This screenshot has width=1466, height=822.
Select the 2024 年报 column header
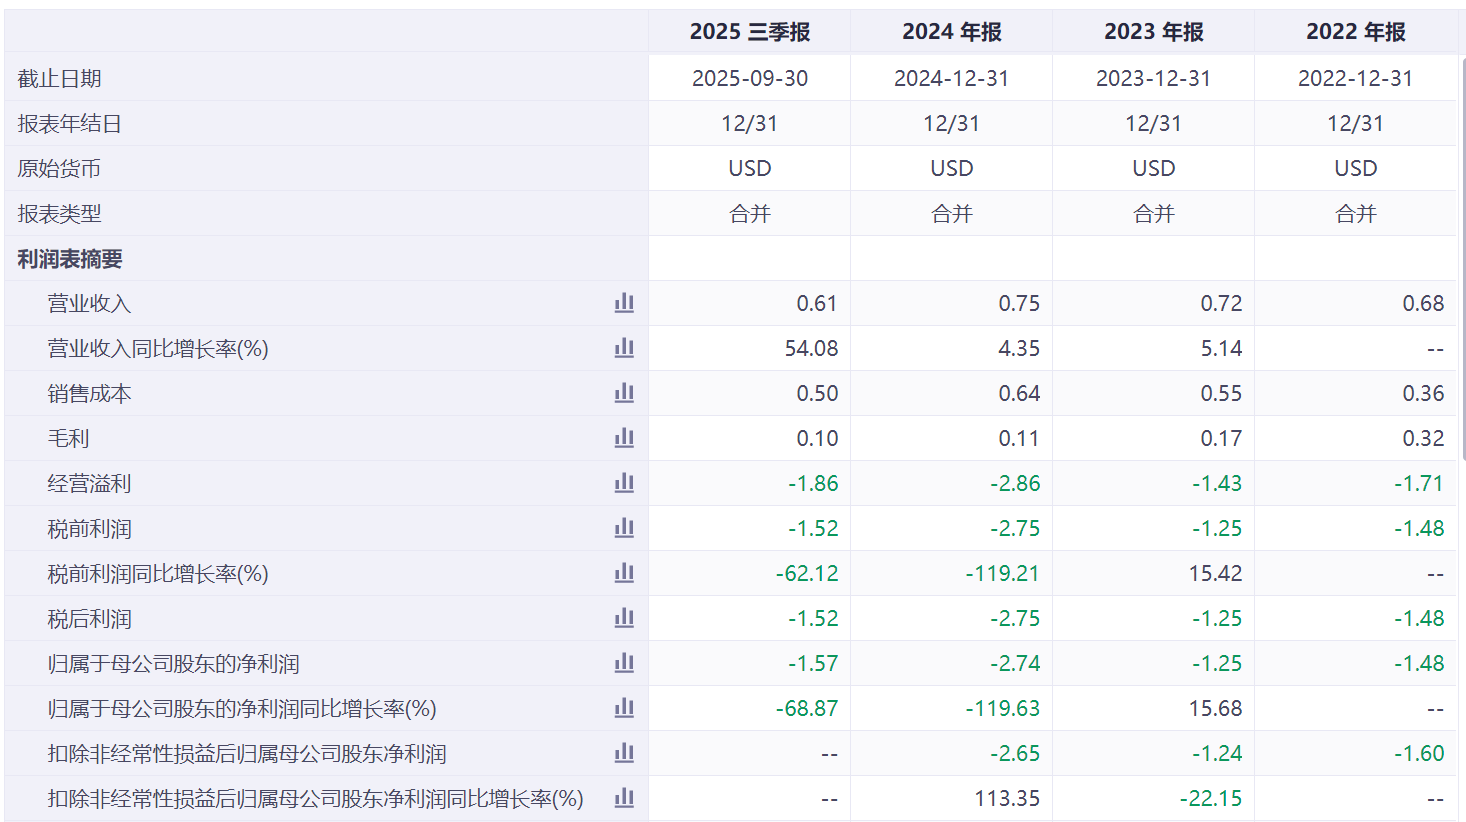click(951, 32)
